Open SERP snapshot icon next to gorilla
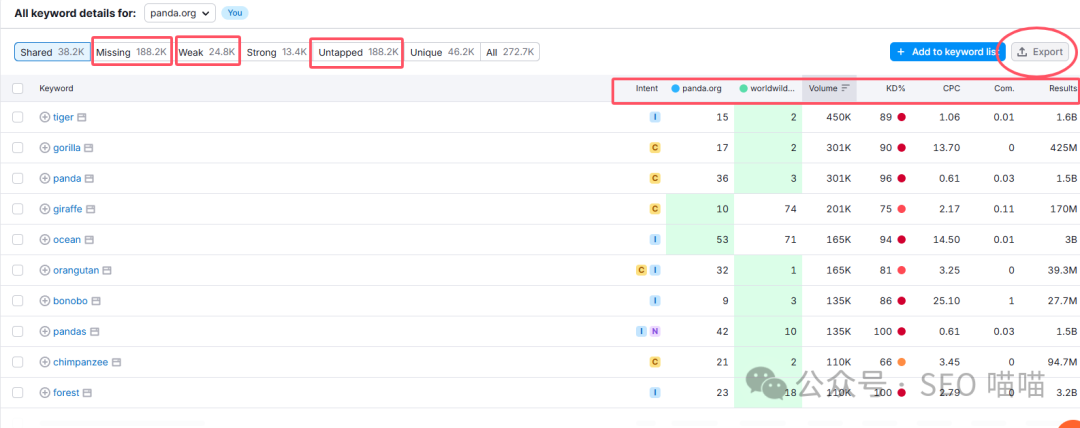 click(x=89, y=148)
